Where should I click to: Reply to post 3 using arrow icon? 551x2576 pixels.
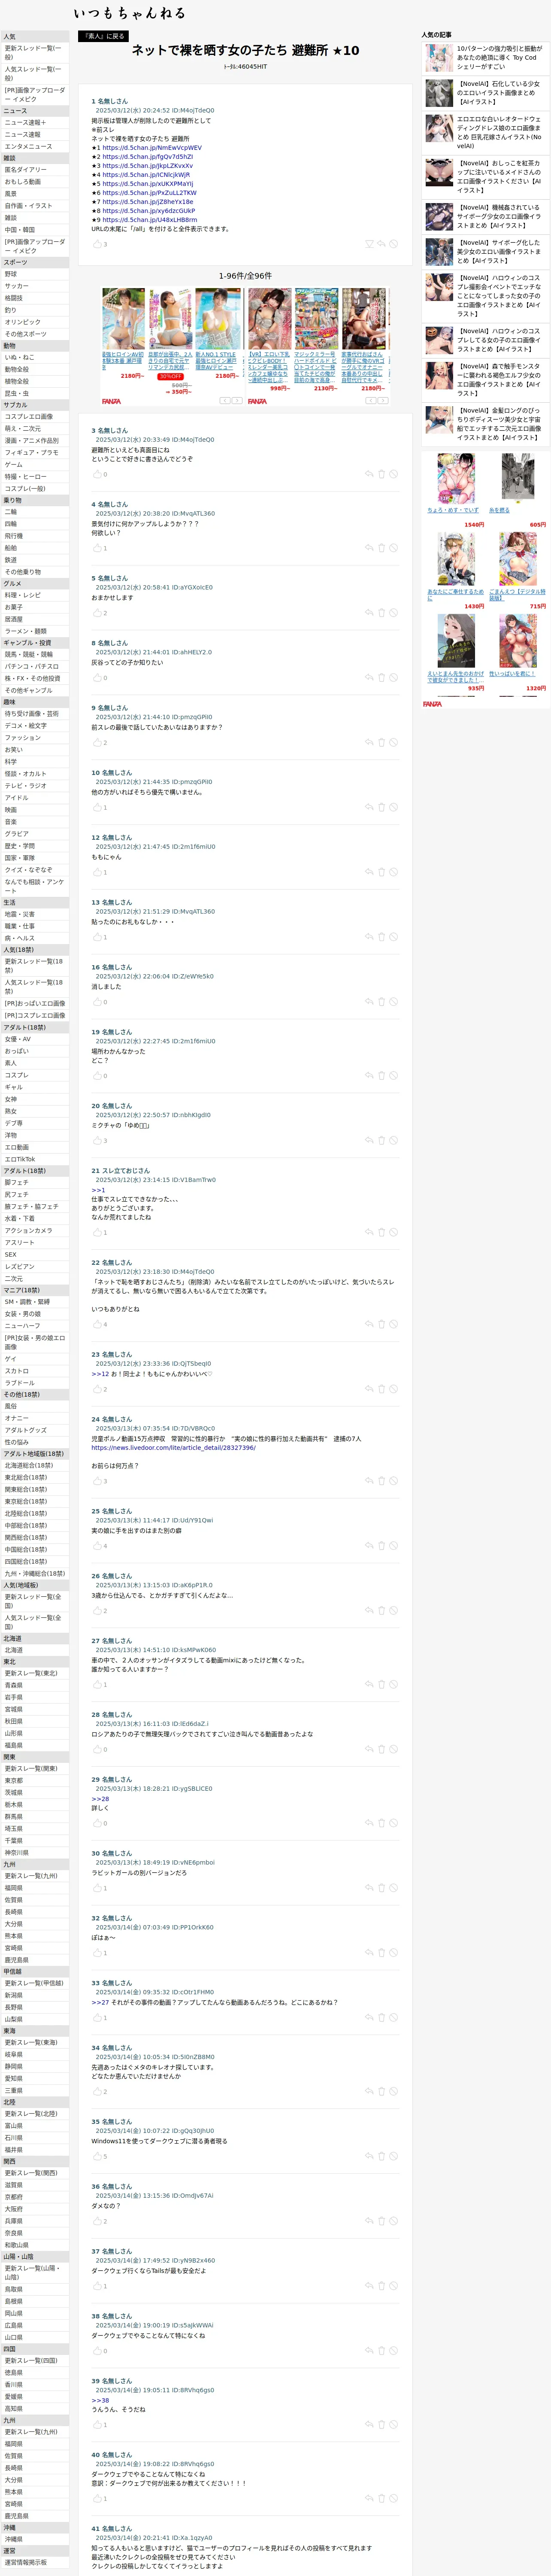tap(369, 475)
